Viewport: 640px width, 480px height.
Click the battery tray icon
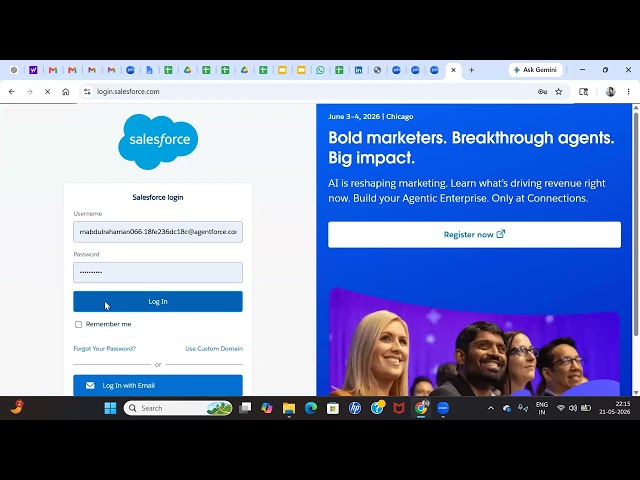click(586, 408)
